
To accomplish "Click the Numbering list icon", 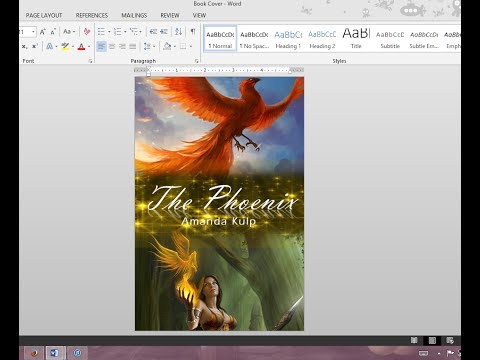I will click(x=117, y=32).
